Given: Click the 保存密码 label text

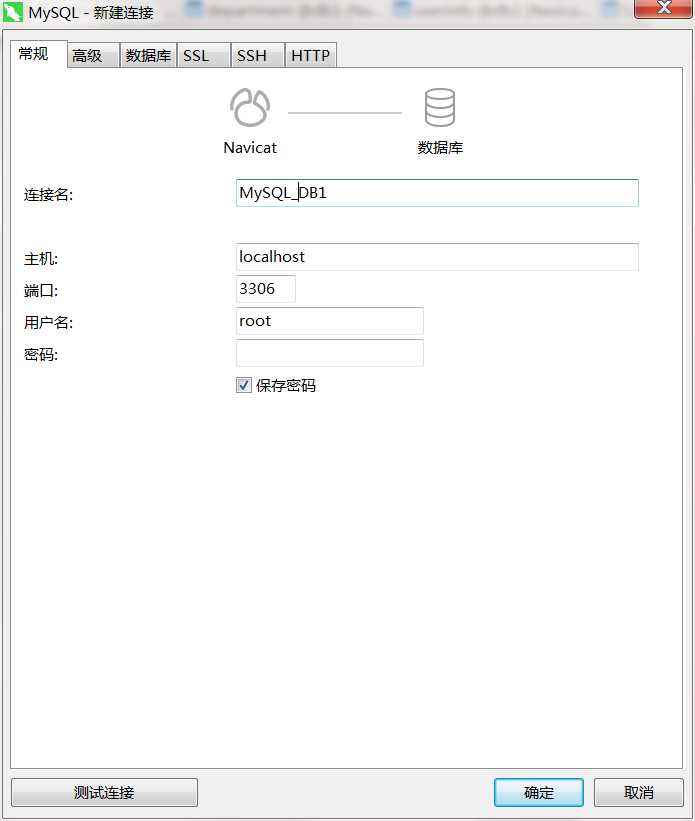Looking at the screenshot, I should 286,385.
